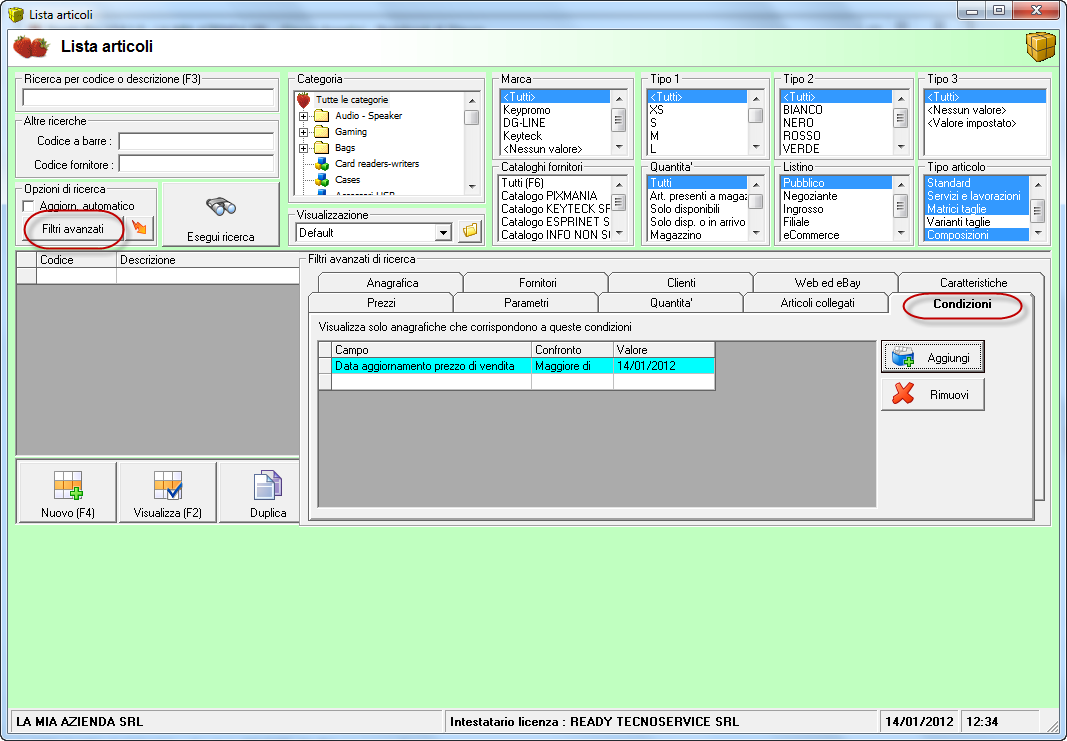Viewport: 1067px width, 741px height.
Task: Click the orange arrow reset filters icon
Action: pyautogui.click(x=139, y=228)
